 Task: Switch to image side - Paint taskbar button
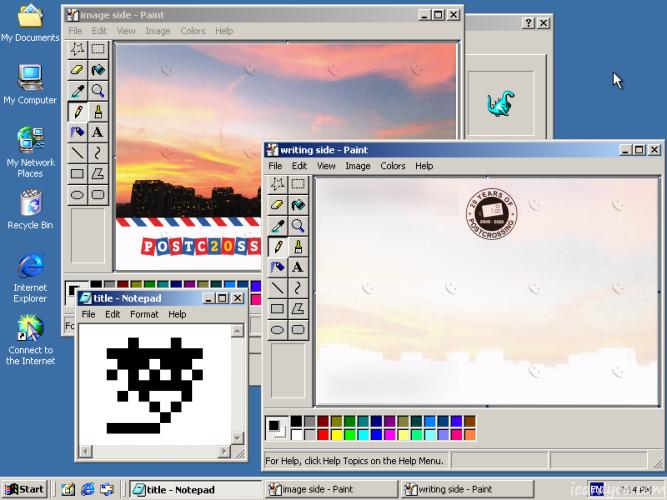coord(330,489)
